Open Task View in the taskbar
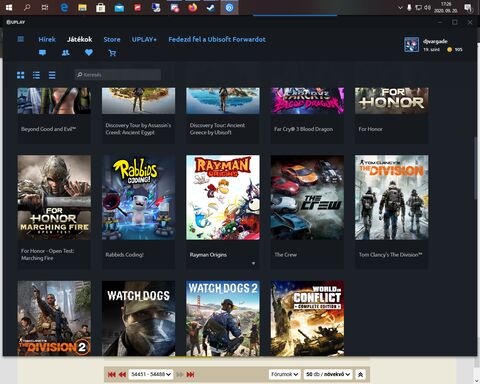Screen dimensions: 480x384 (x=45, y=7)
